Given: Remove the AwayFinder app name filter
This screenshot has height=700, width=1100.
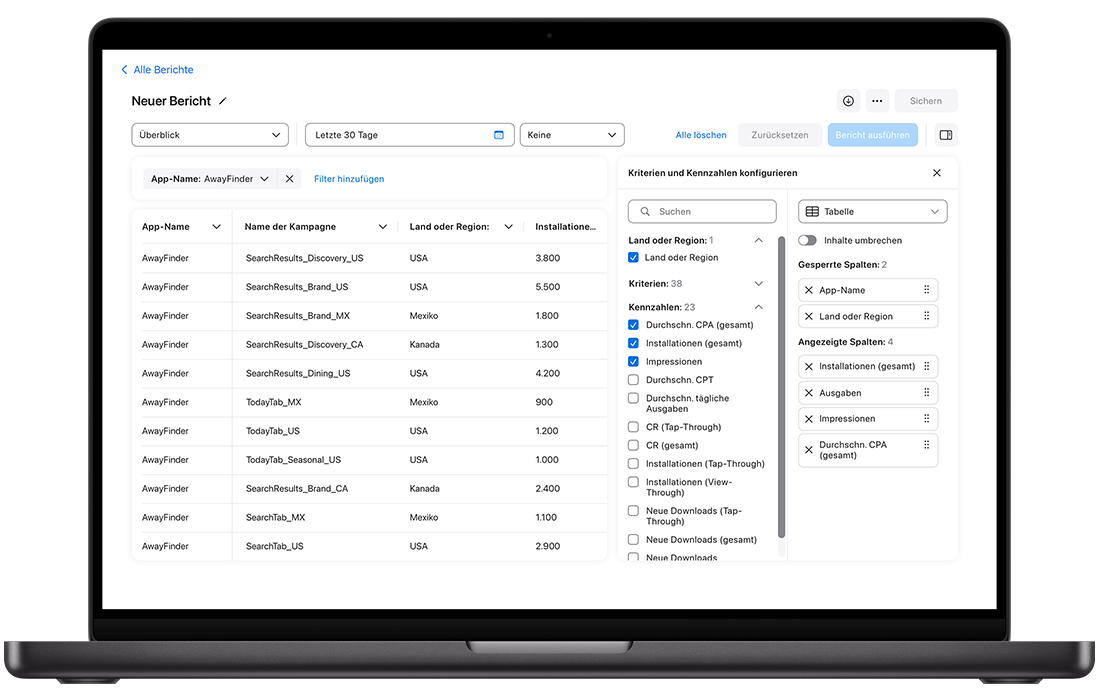Looking at the screenshot, I should point(289,179).
